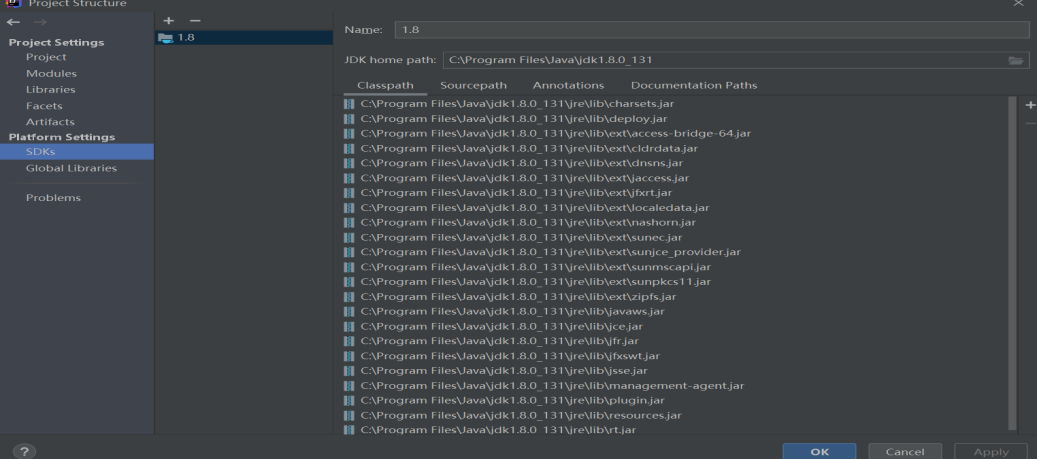
Task: Select Artifacts in the sidebar
Action: point(50,121)
